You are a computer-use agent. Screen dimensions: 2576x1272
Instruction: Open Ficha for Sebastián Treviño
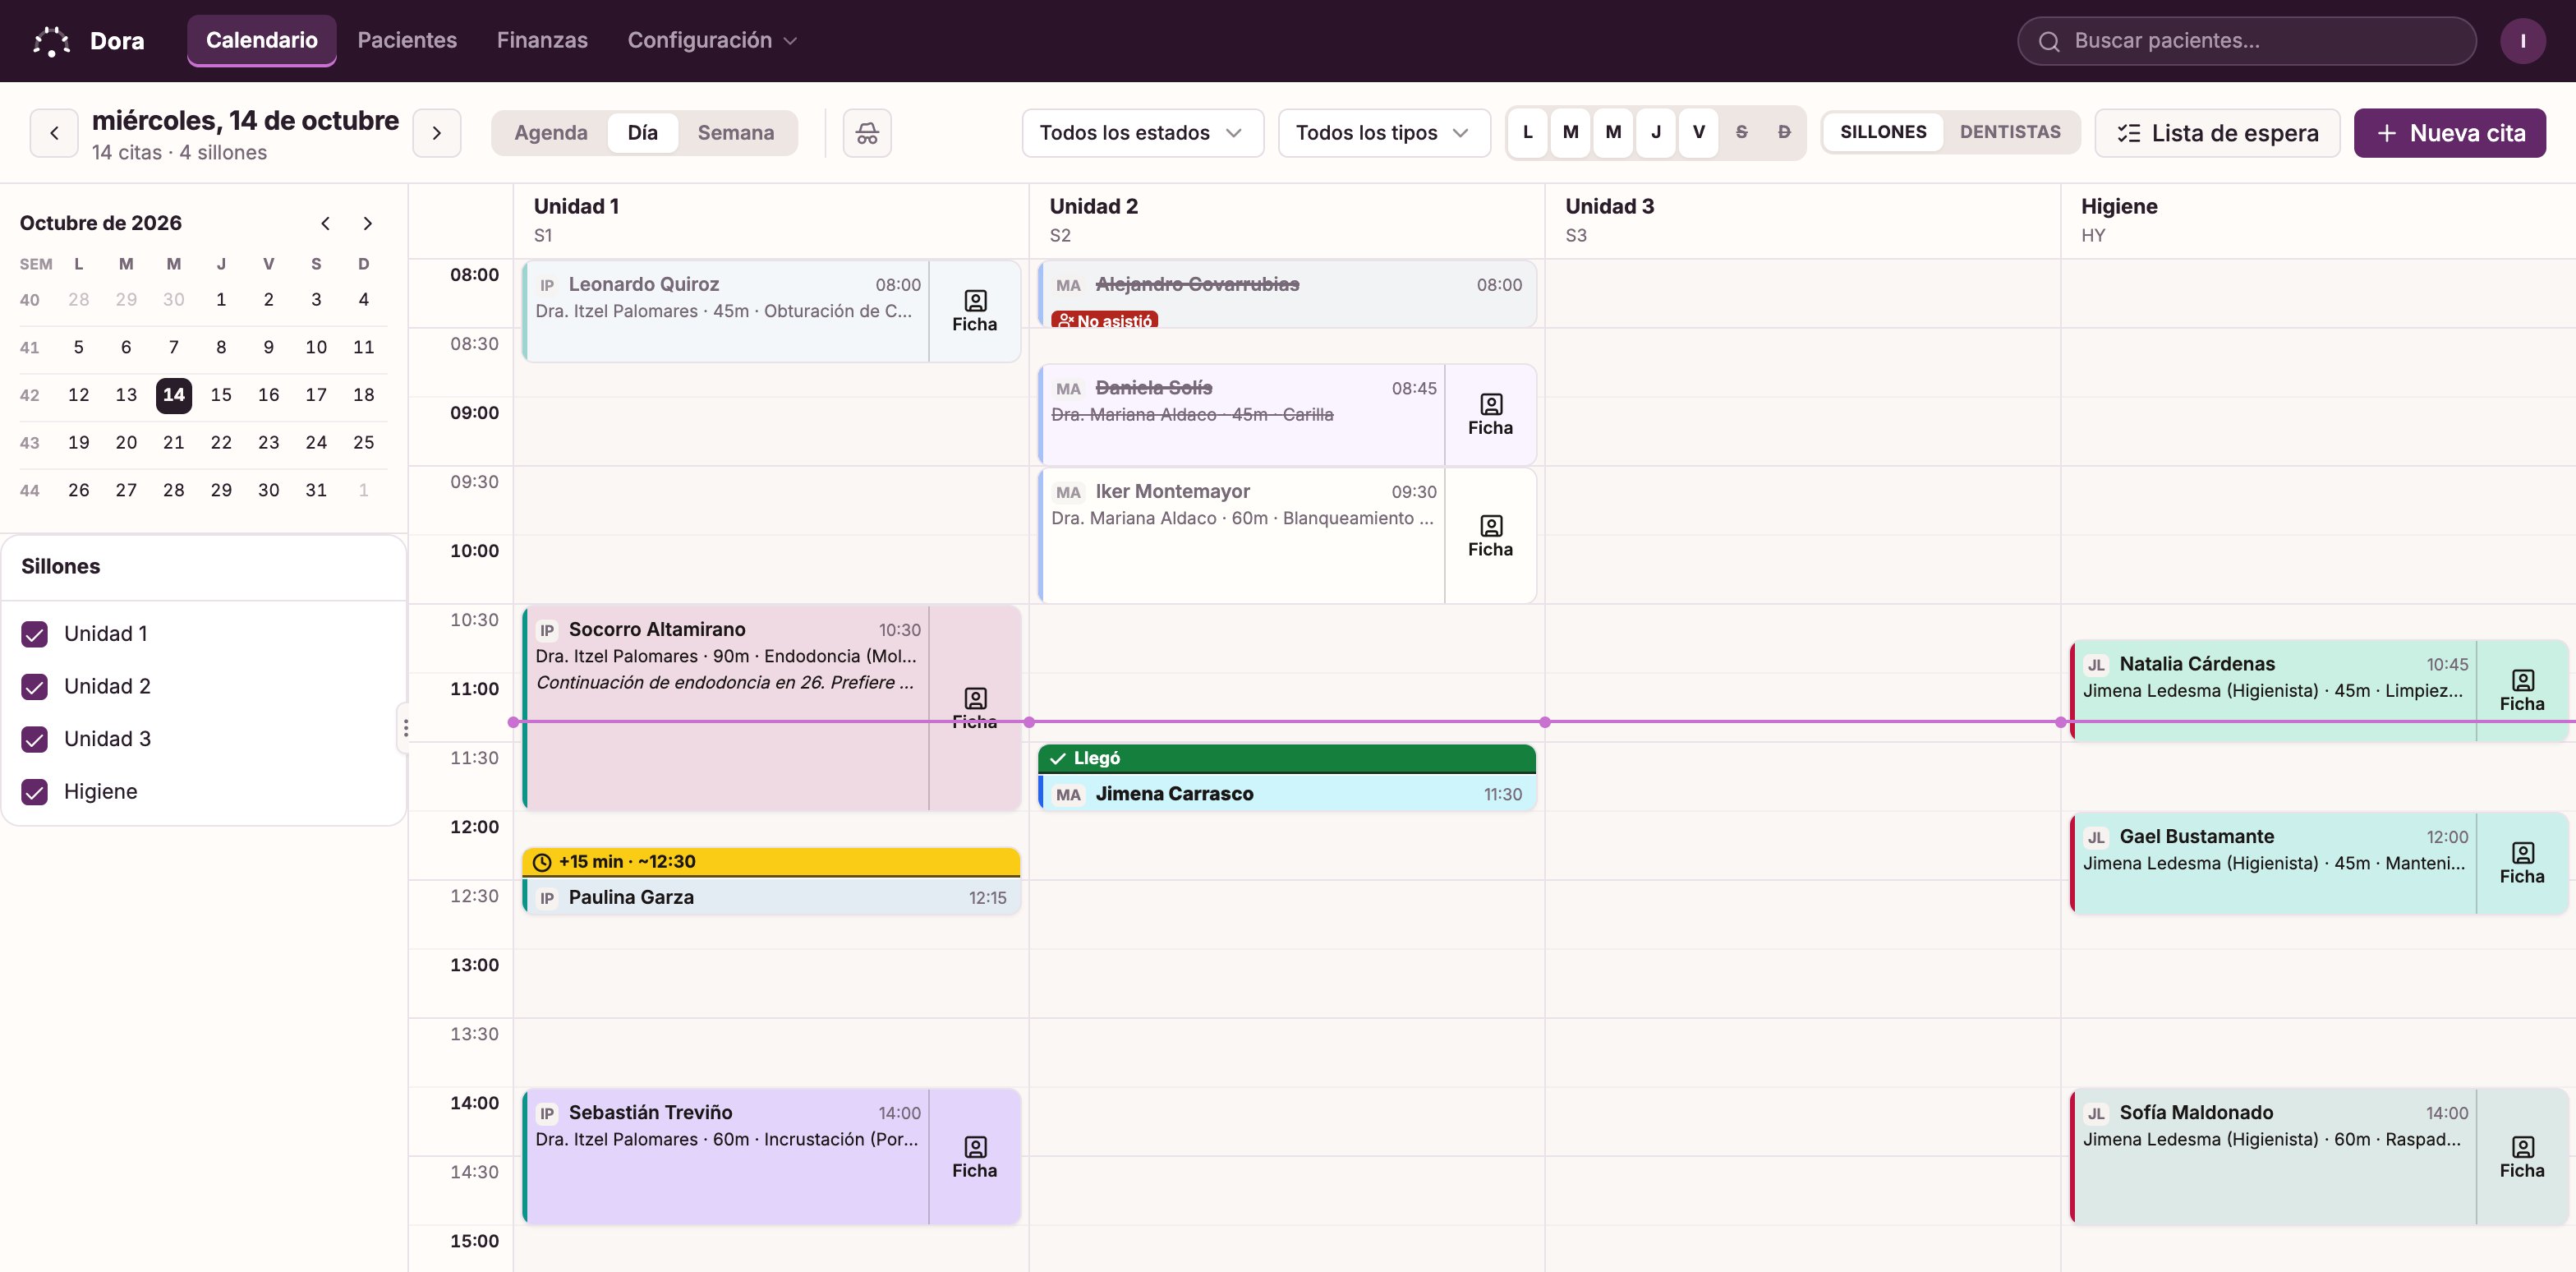[975, 1157]
